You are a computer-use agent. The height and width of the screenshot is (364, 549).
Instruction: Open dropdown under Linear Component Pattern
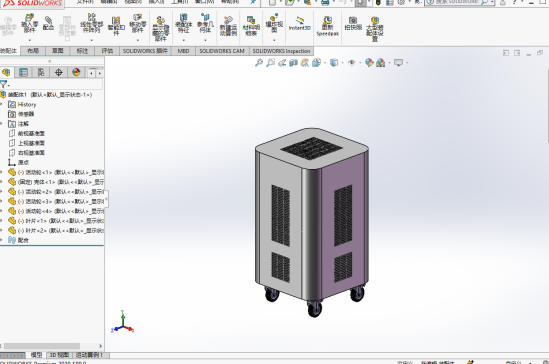click(91, 40)
